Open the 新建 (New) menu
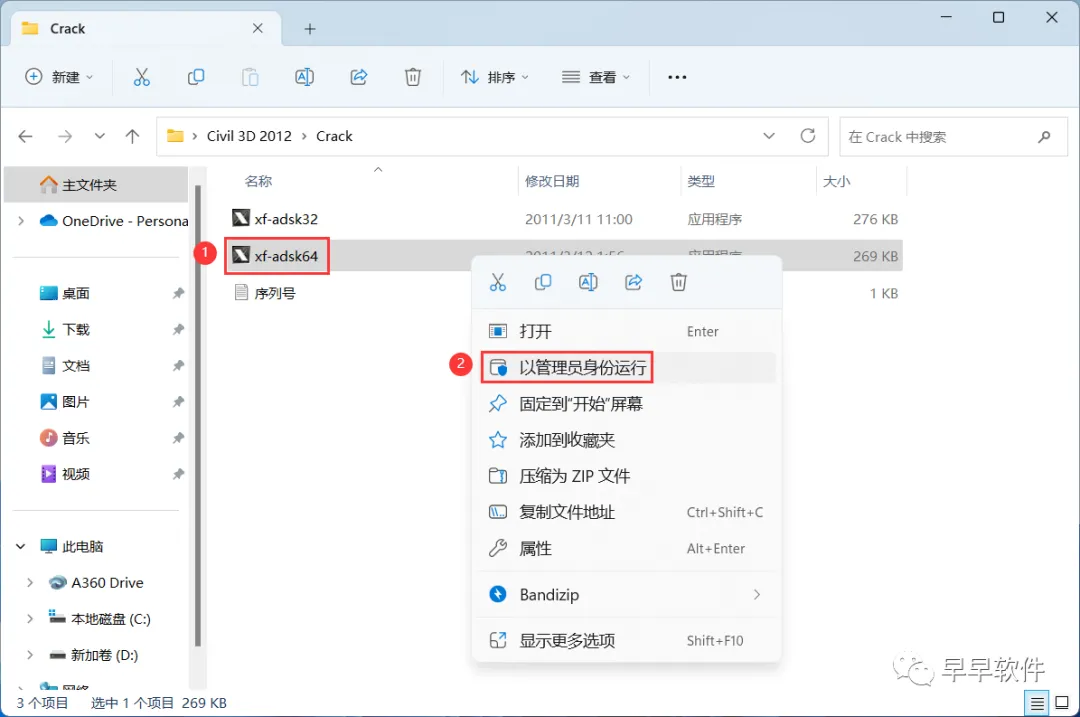The image size is (1080, 717). pos(59,77)
